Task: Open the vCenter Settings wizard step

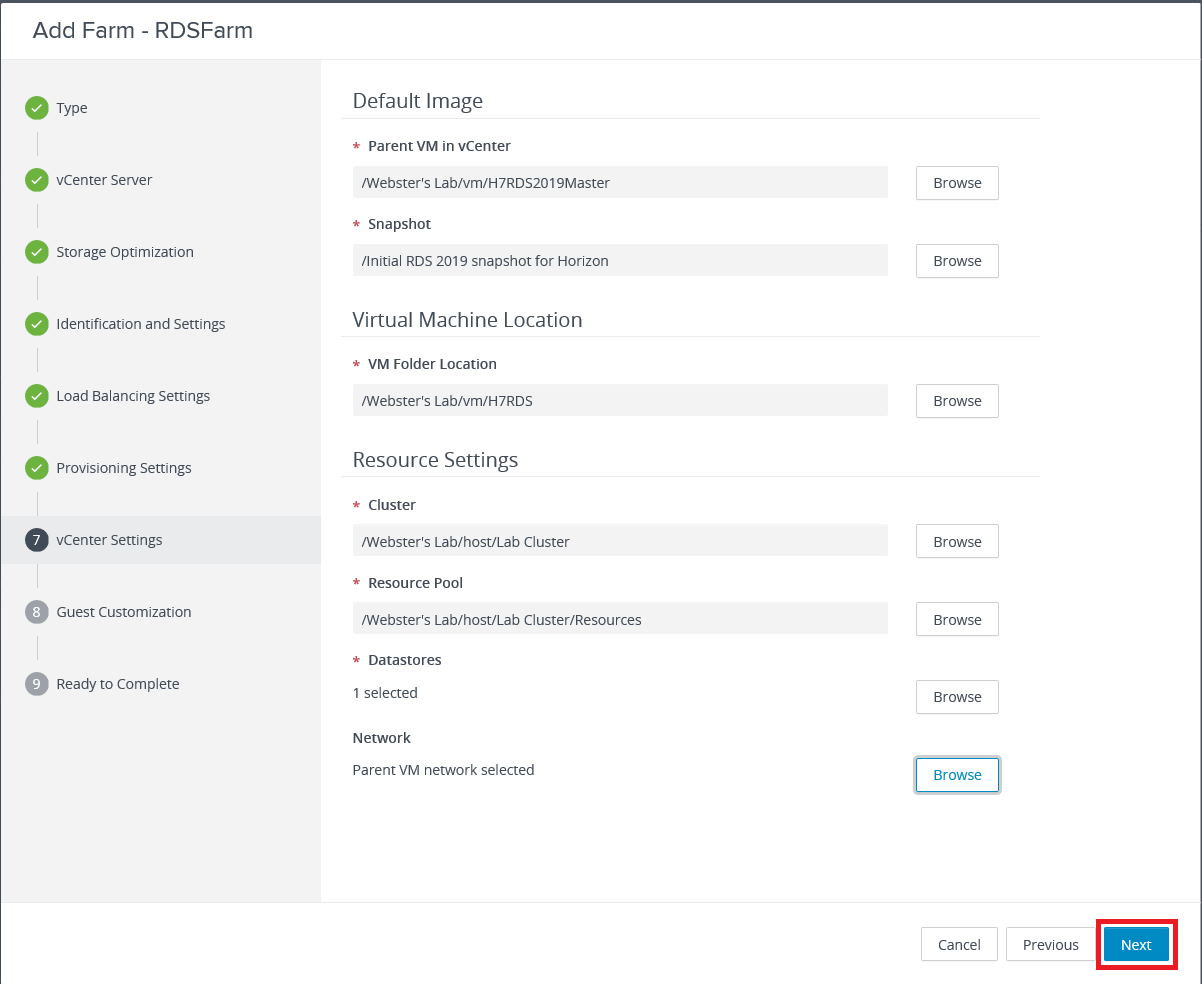Action: point(109,540)
